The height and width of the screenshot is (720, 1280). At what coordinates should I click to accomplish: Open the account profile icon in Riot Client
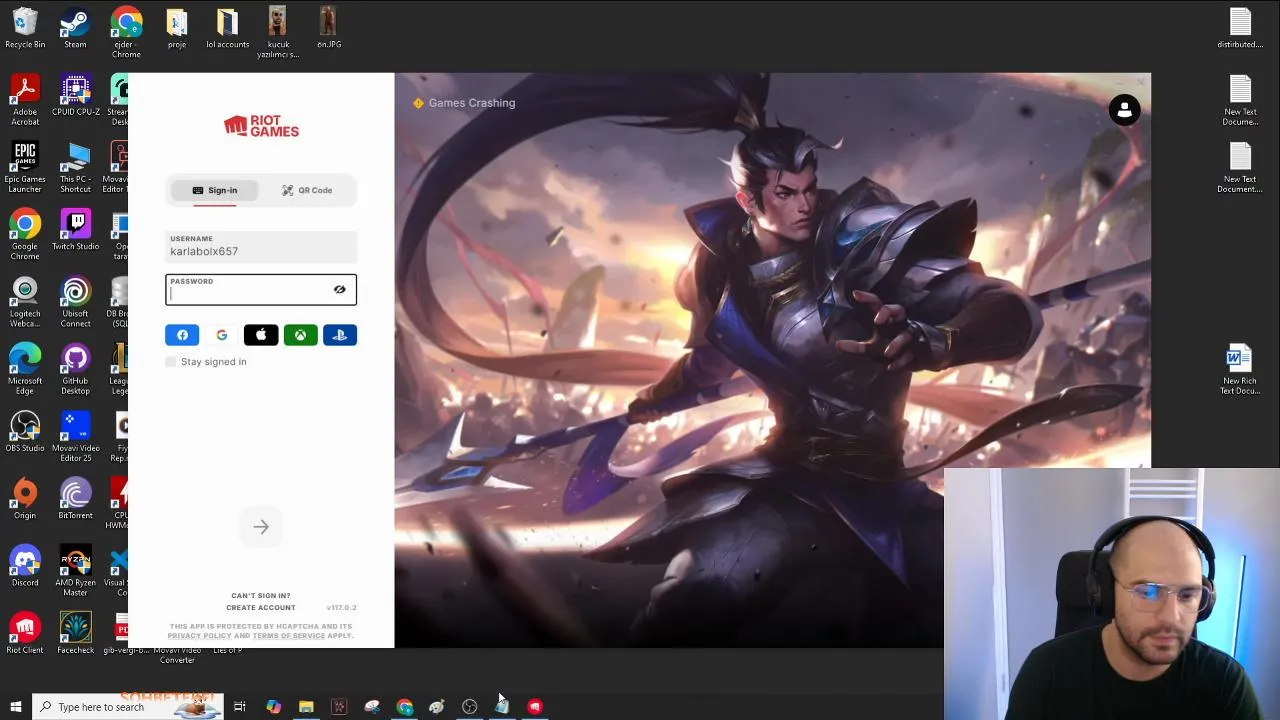click(1125, 110)
